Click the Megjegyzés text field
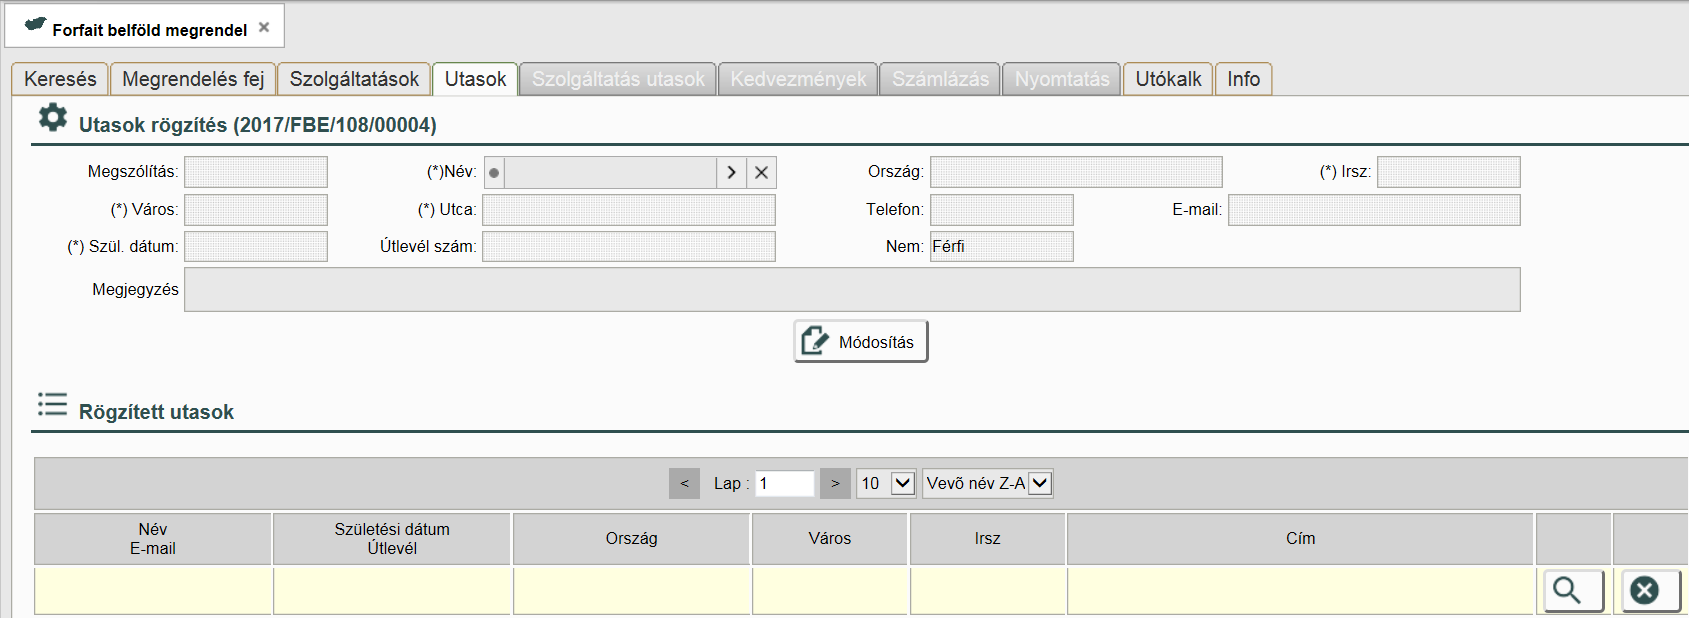Viewport: 1689px width, 618px height. coord(851,290)
